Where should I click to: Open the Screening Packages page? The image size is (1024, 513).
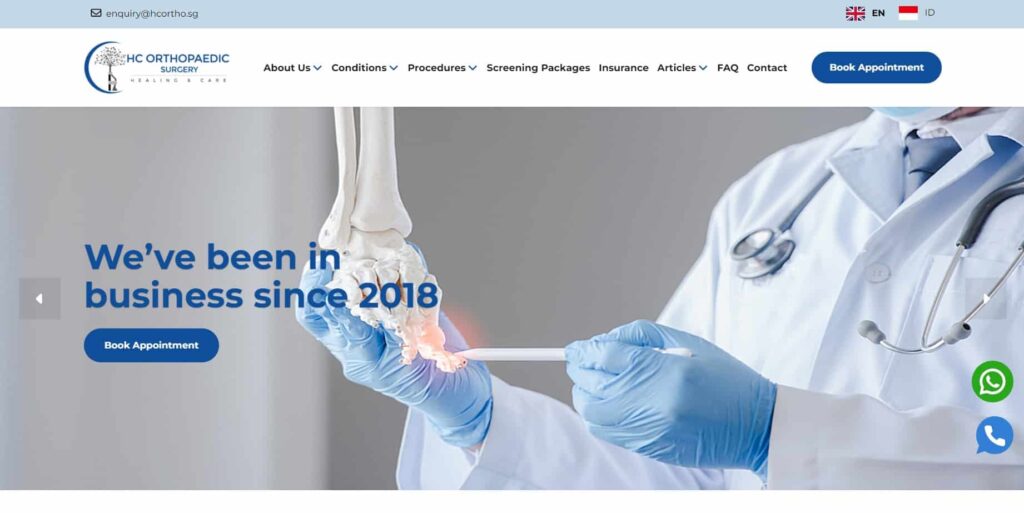tap(538, 68)
